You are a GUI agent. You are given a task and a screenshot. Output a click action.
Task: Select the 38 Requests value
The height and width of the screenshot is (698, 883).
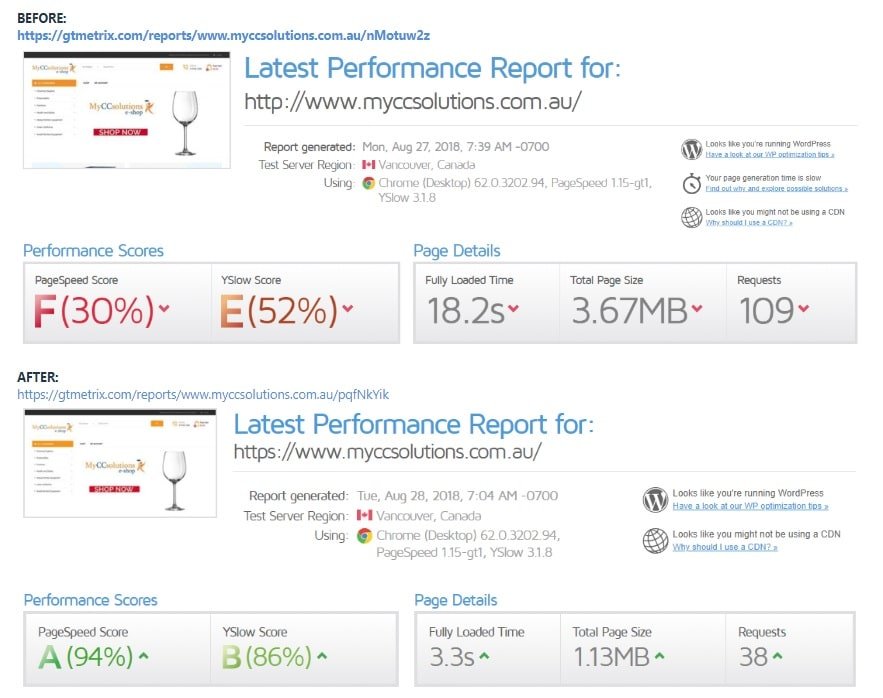point(753,657)
